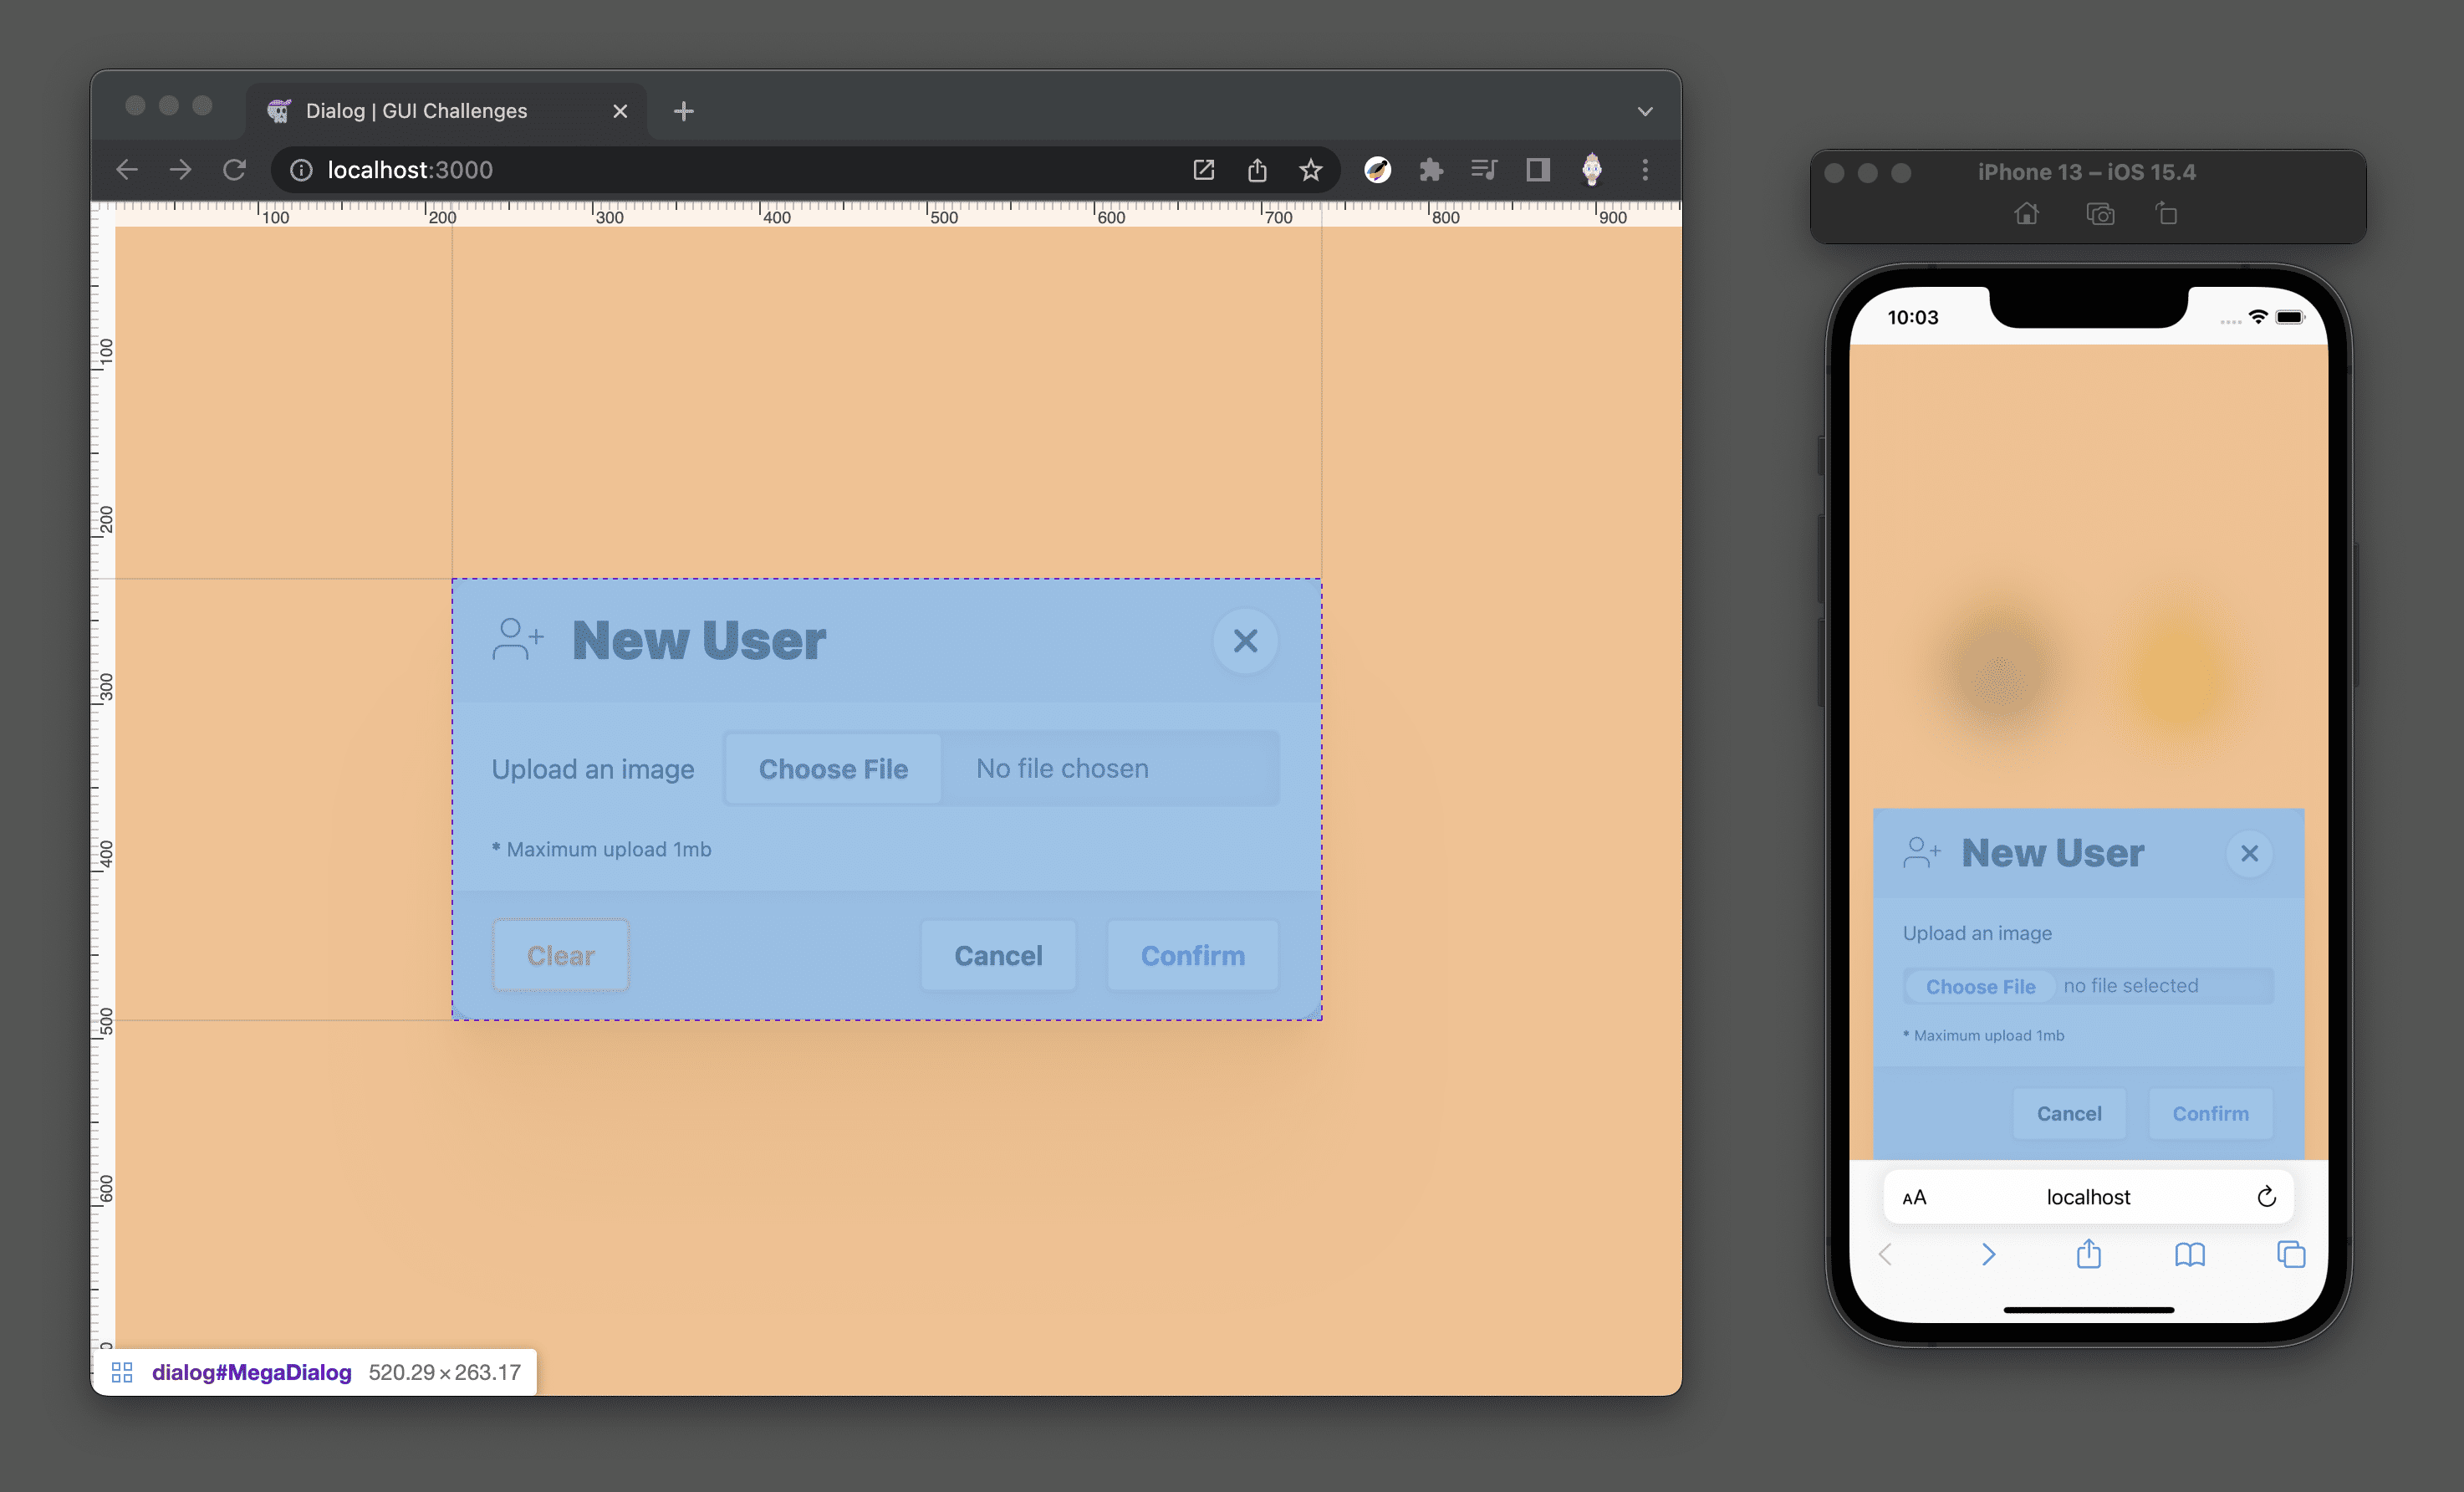Screen dimensions: 2464x1492
Task: Click the Choose File button to upload image
Action: 833,767
